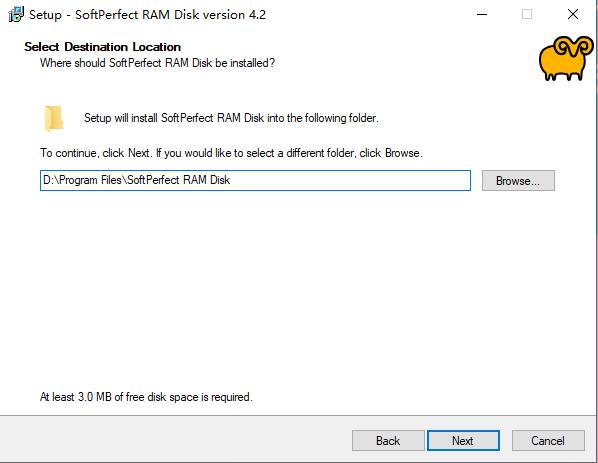Click the 'SoftPerfect RAM Disk' part of the path
The image size is (598, 463).
[178, 180]
